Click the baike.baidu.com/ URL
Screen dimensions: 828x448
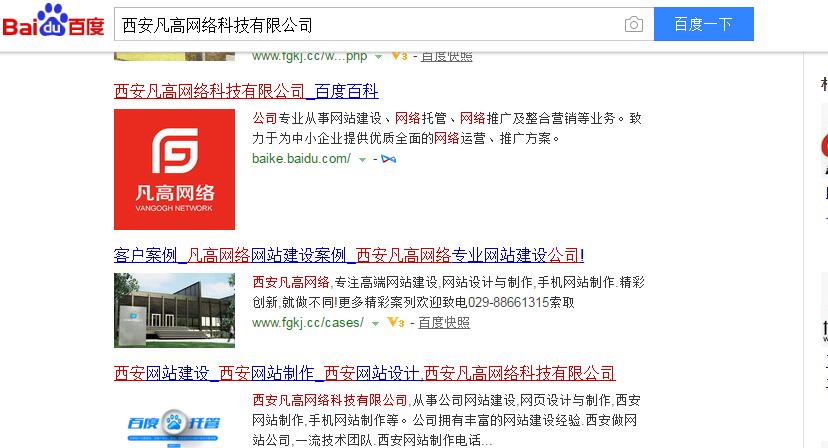[302, 158]
